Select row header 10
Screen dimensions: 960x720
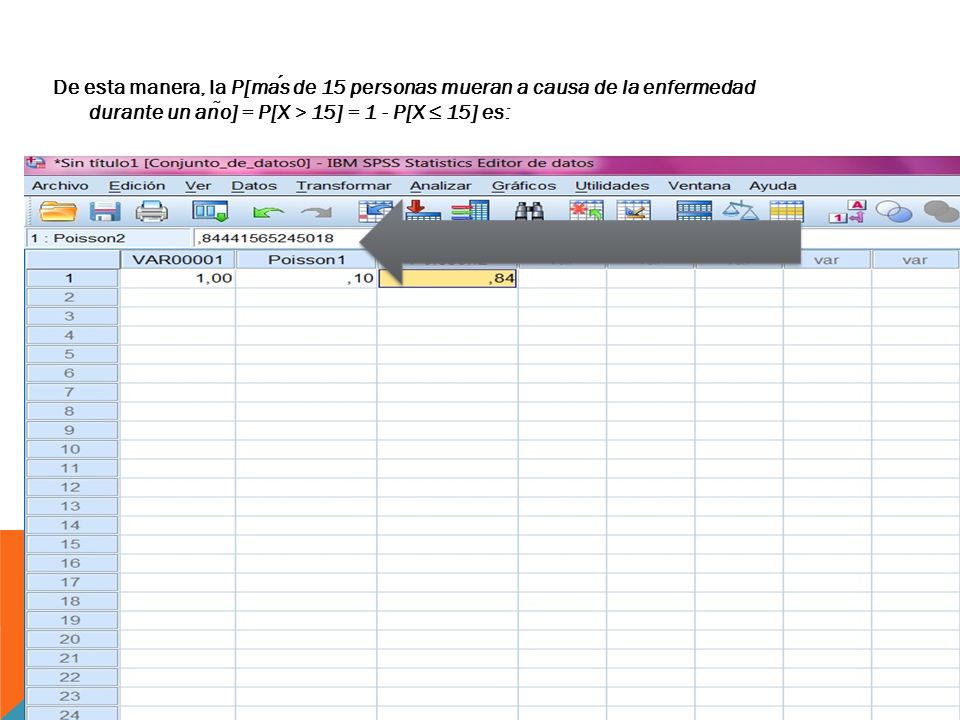(72, 449)
